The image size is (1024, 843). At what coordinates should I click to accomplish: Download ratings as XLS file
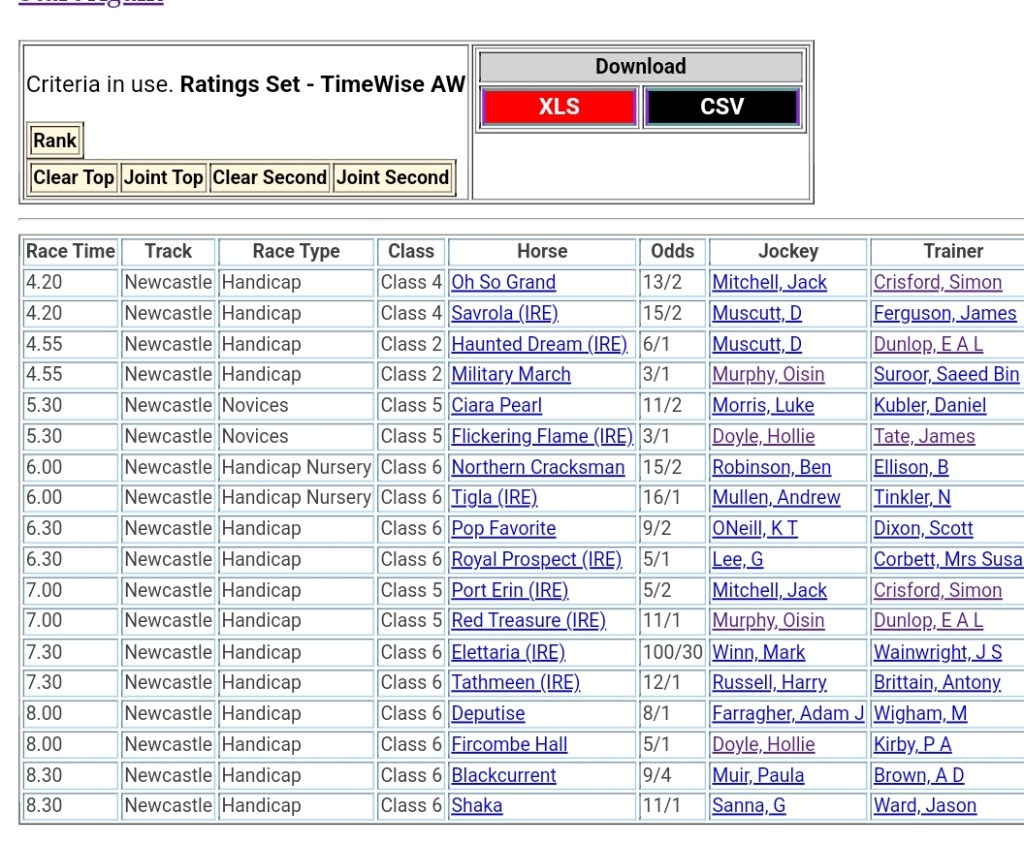pos(559,107)
